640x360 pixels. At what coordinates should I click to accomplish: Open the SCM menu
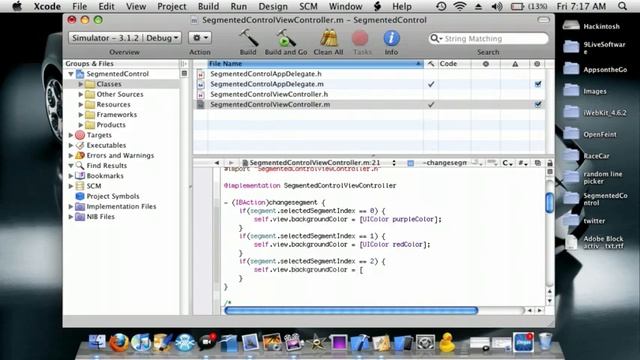click(x=308, y=7)
